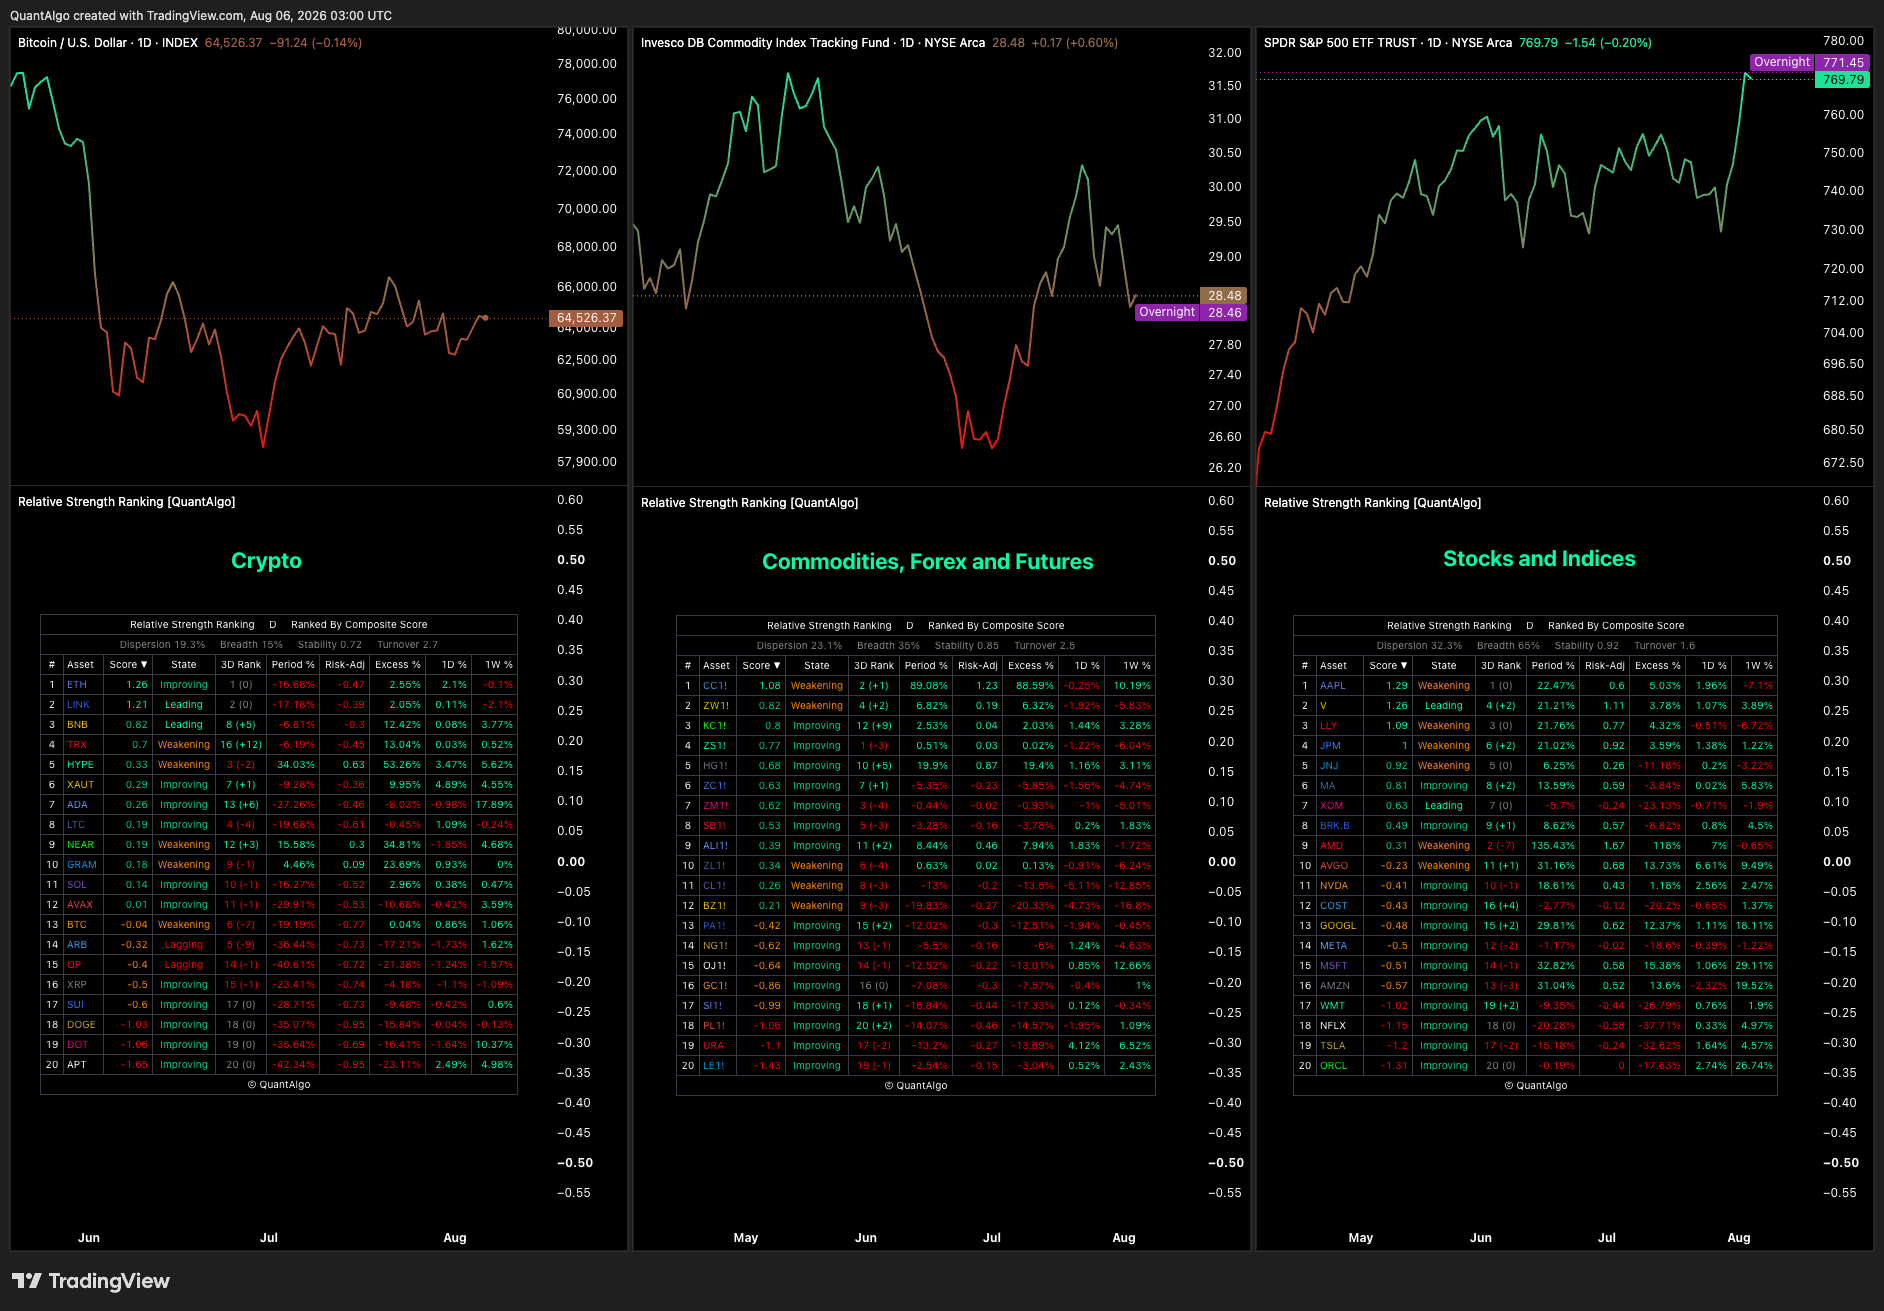Click APT asset in Crypto table
The image size is (1884, 1311).
[x=77, y=1065]
